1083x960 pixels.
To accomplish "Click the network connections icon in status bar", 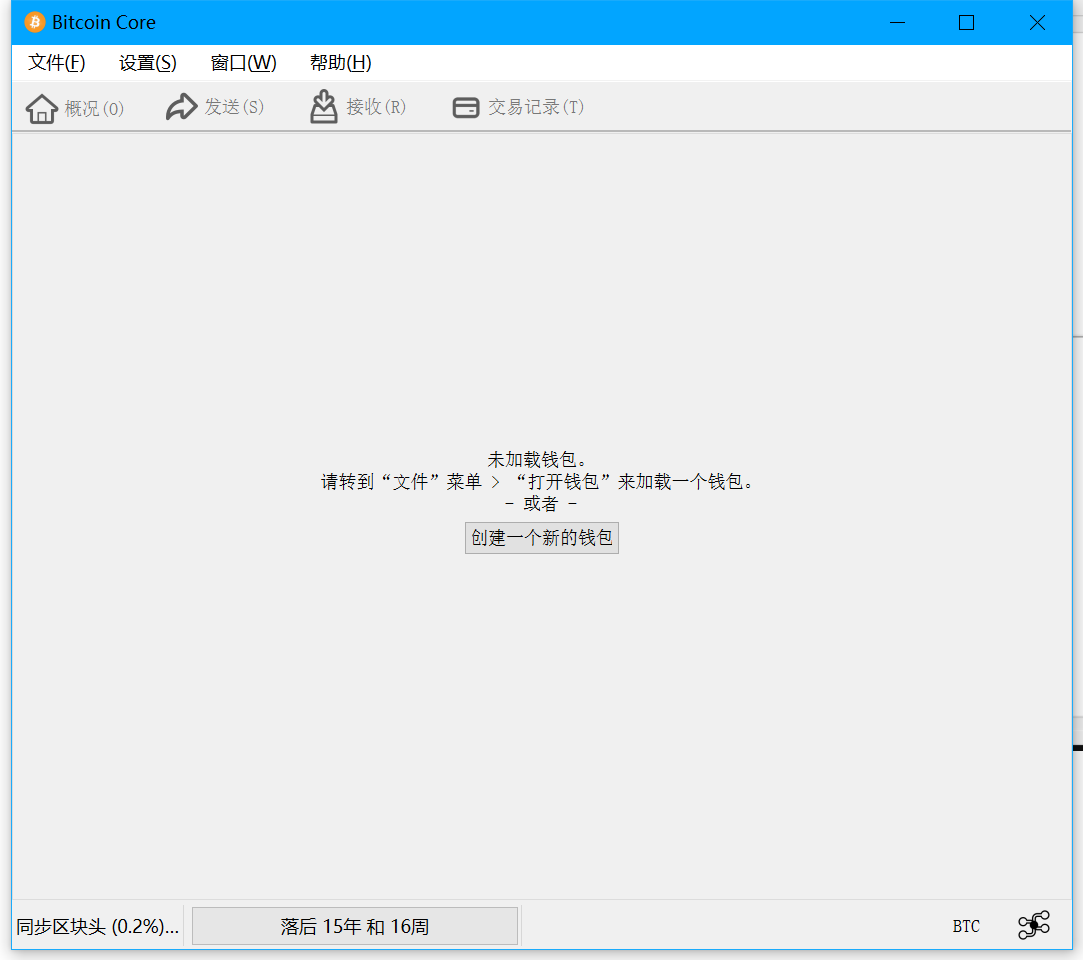I will coord(1033,925).
